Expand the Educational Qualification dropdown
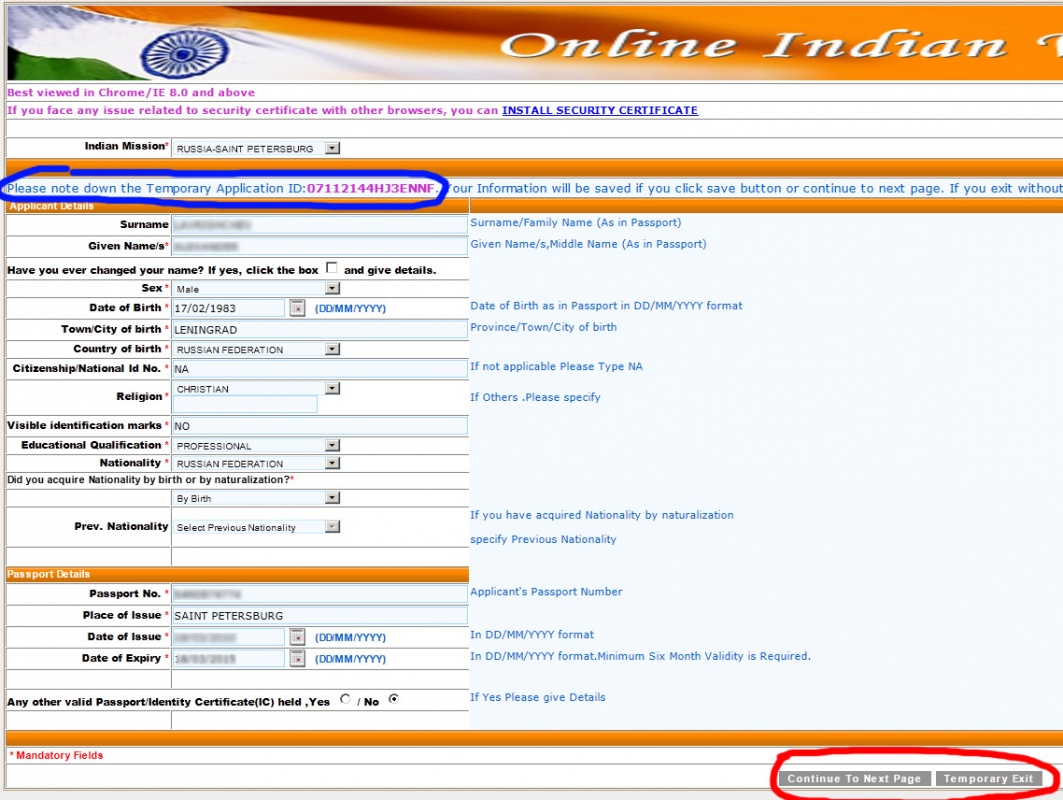The image size is (1063, 800). (x=332, y=446)
